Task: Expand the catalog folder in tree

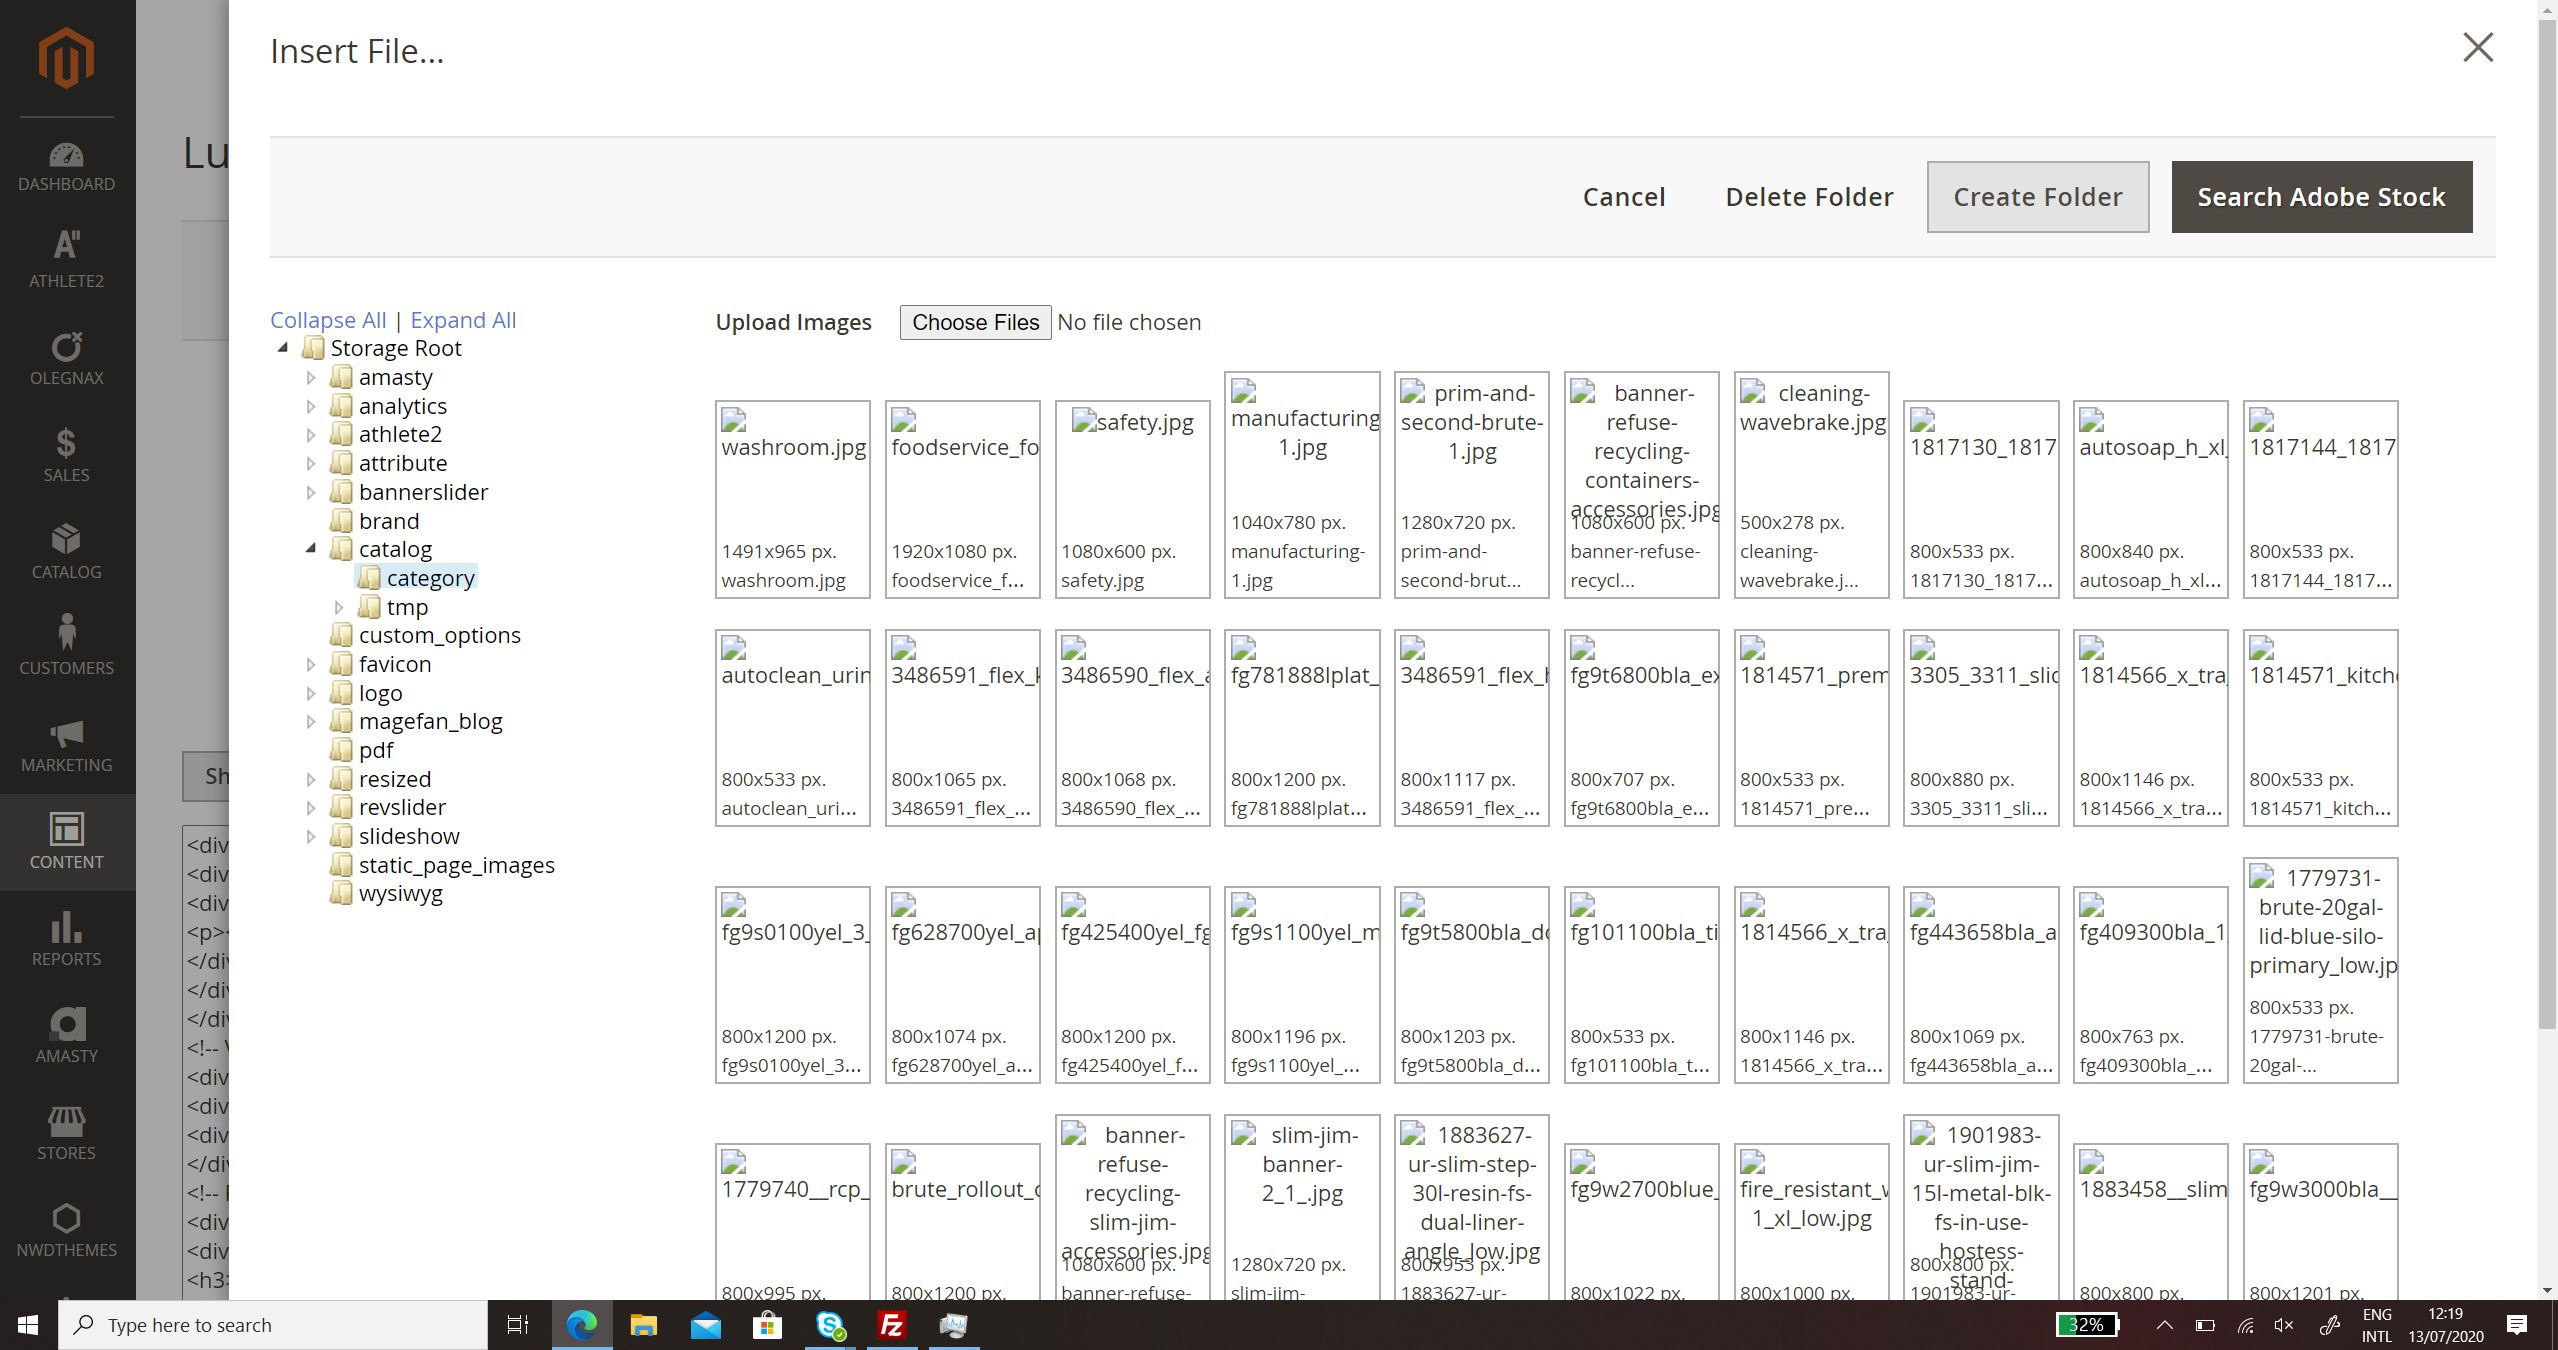Action: (311, 548)
